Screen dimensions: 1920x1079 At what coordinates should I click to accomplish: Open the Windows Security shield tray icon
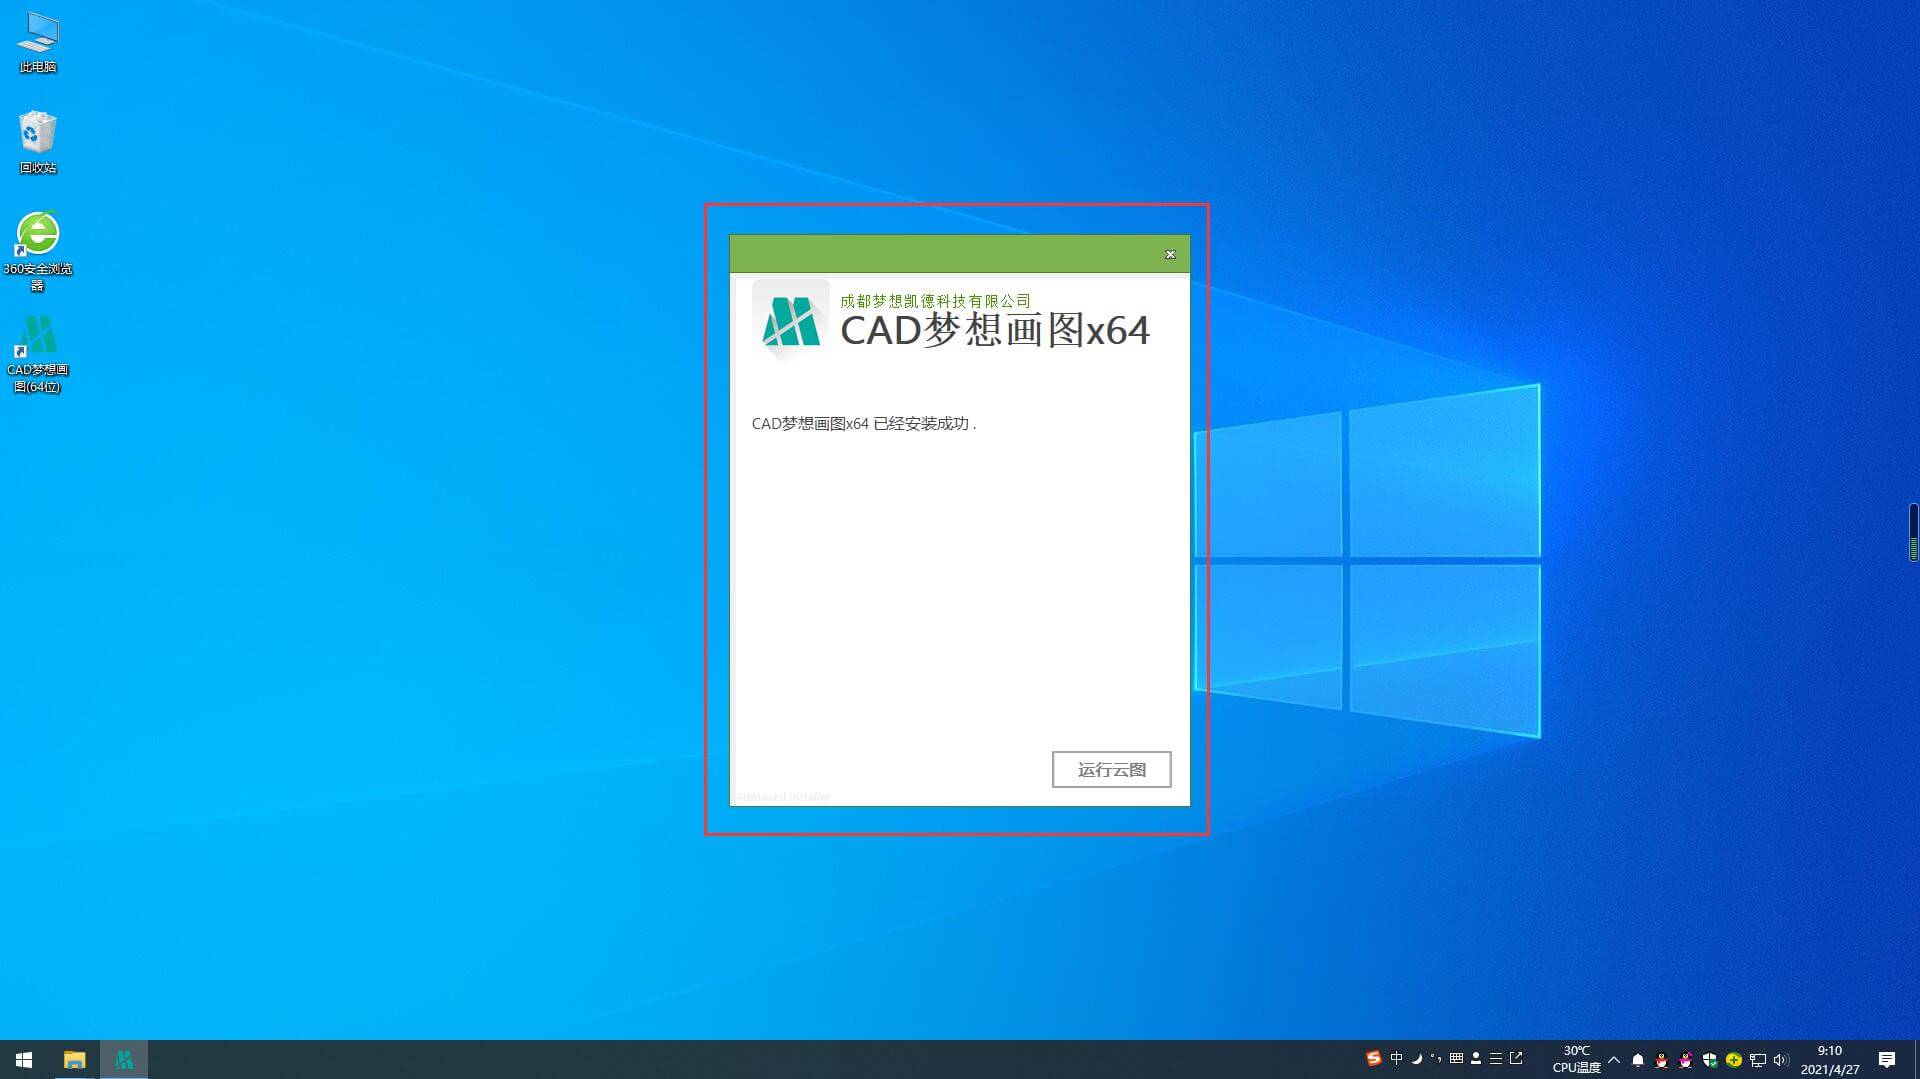(1710, 1060)
